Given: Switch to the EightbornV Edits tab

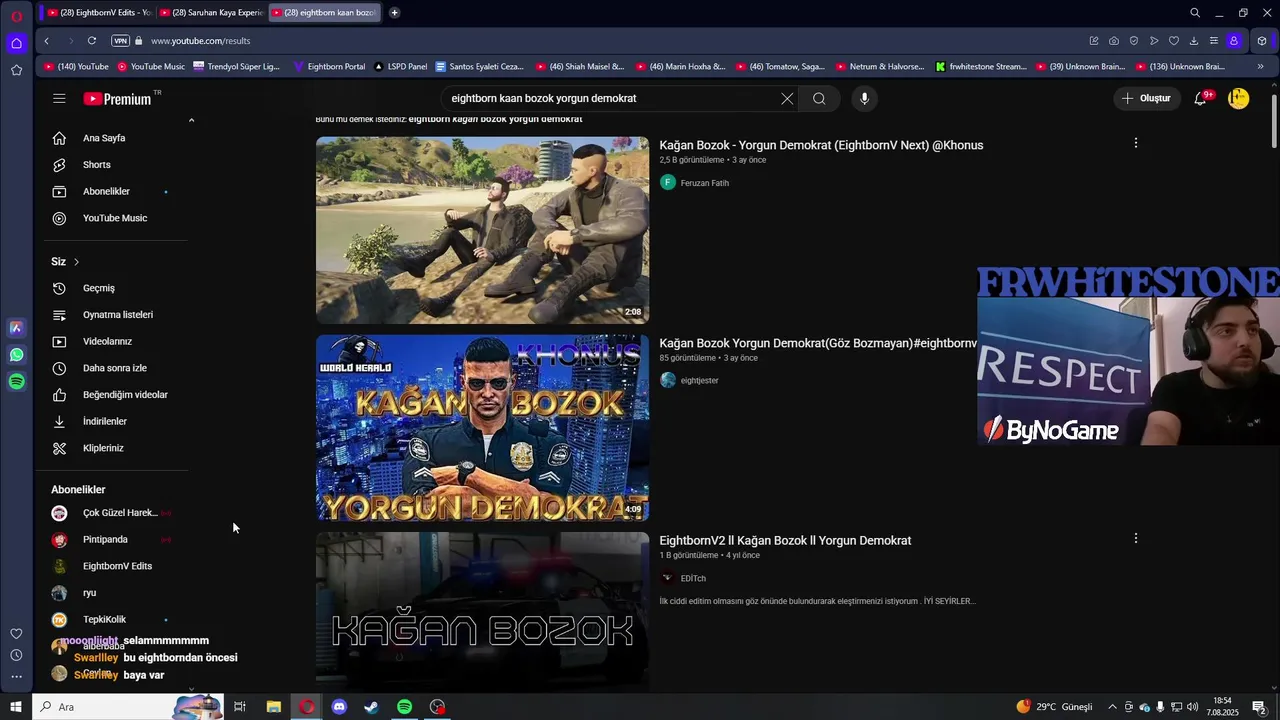Looking at the screenshot, I should click(x=98, y=13).
